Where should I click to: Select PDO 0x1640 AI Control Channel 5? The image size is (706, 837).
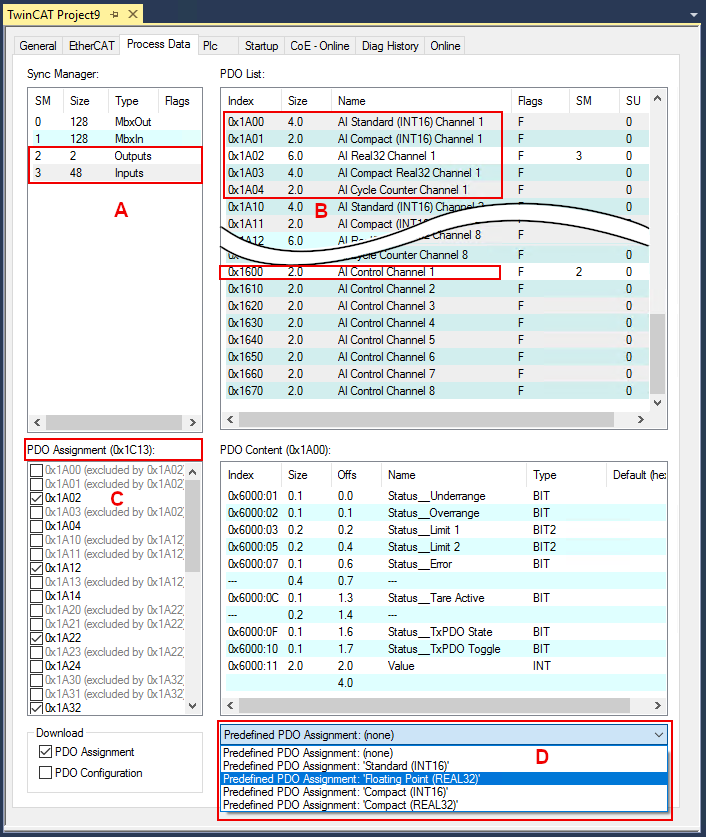coord(437,340)
